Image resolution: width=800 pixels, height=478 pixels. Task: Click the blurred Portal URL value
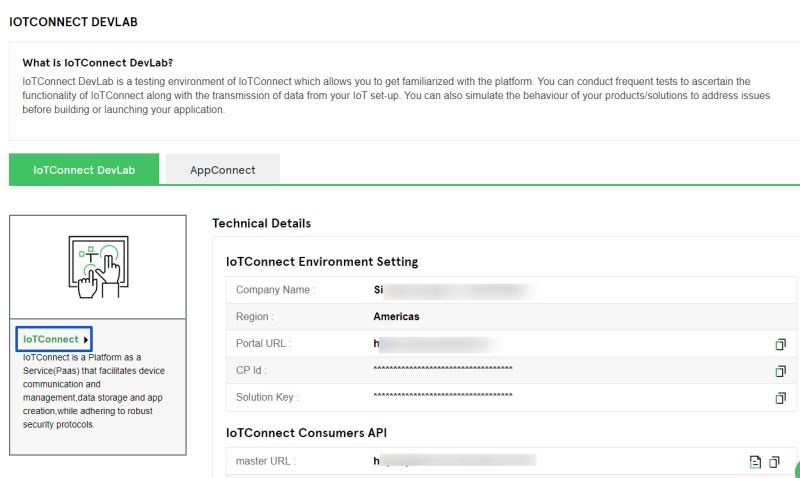(x=436, y=343)
